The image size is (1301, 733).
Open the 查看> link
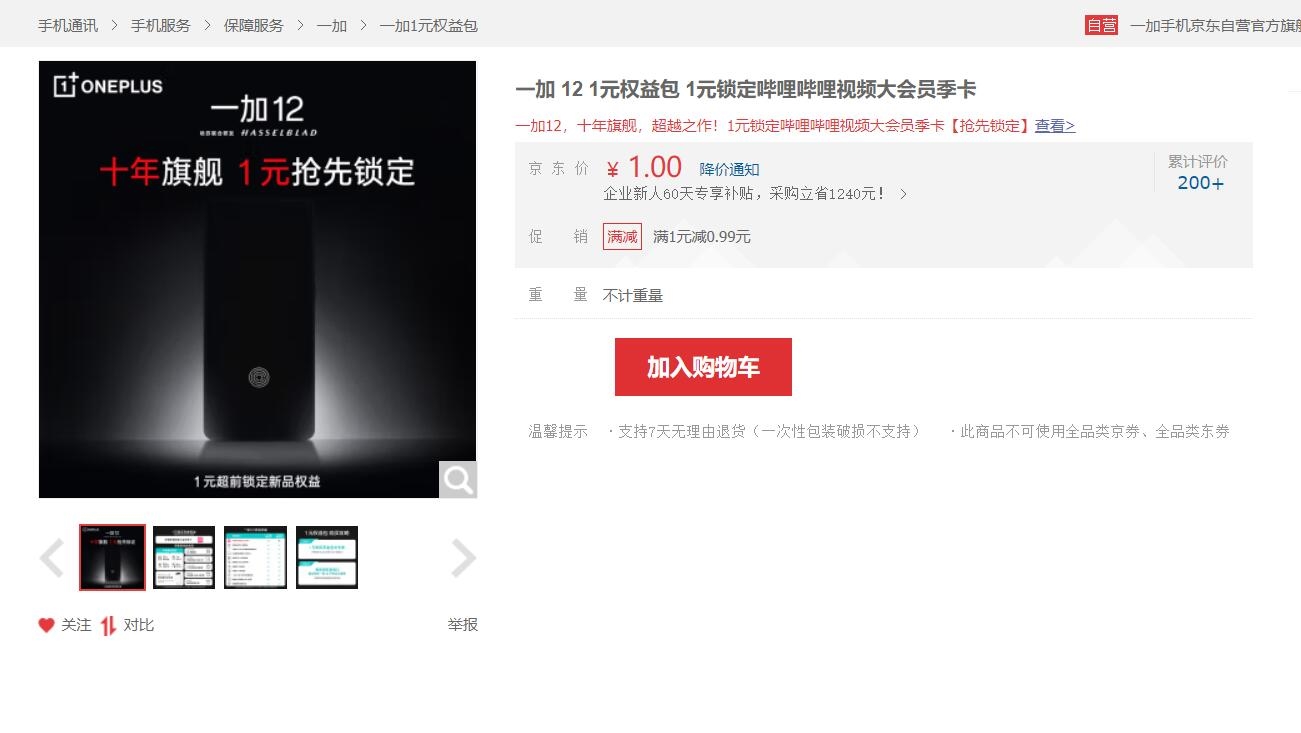1054,125
